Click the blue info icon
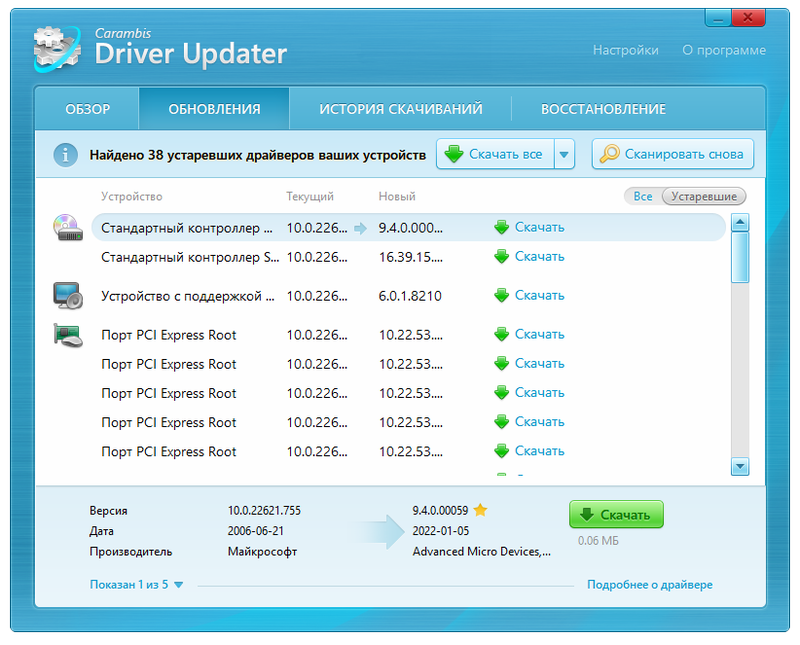This screenshot has width=800, height=645. 65,154
